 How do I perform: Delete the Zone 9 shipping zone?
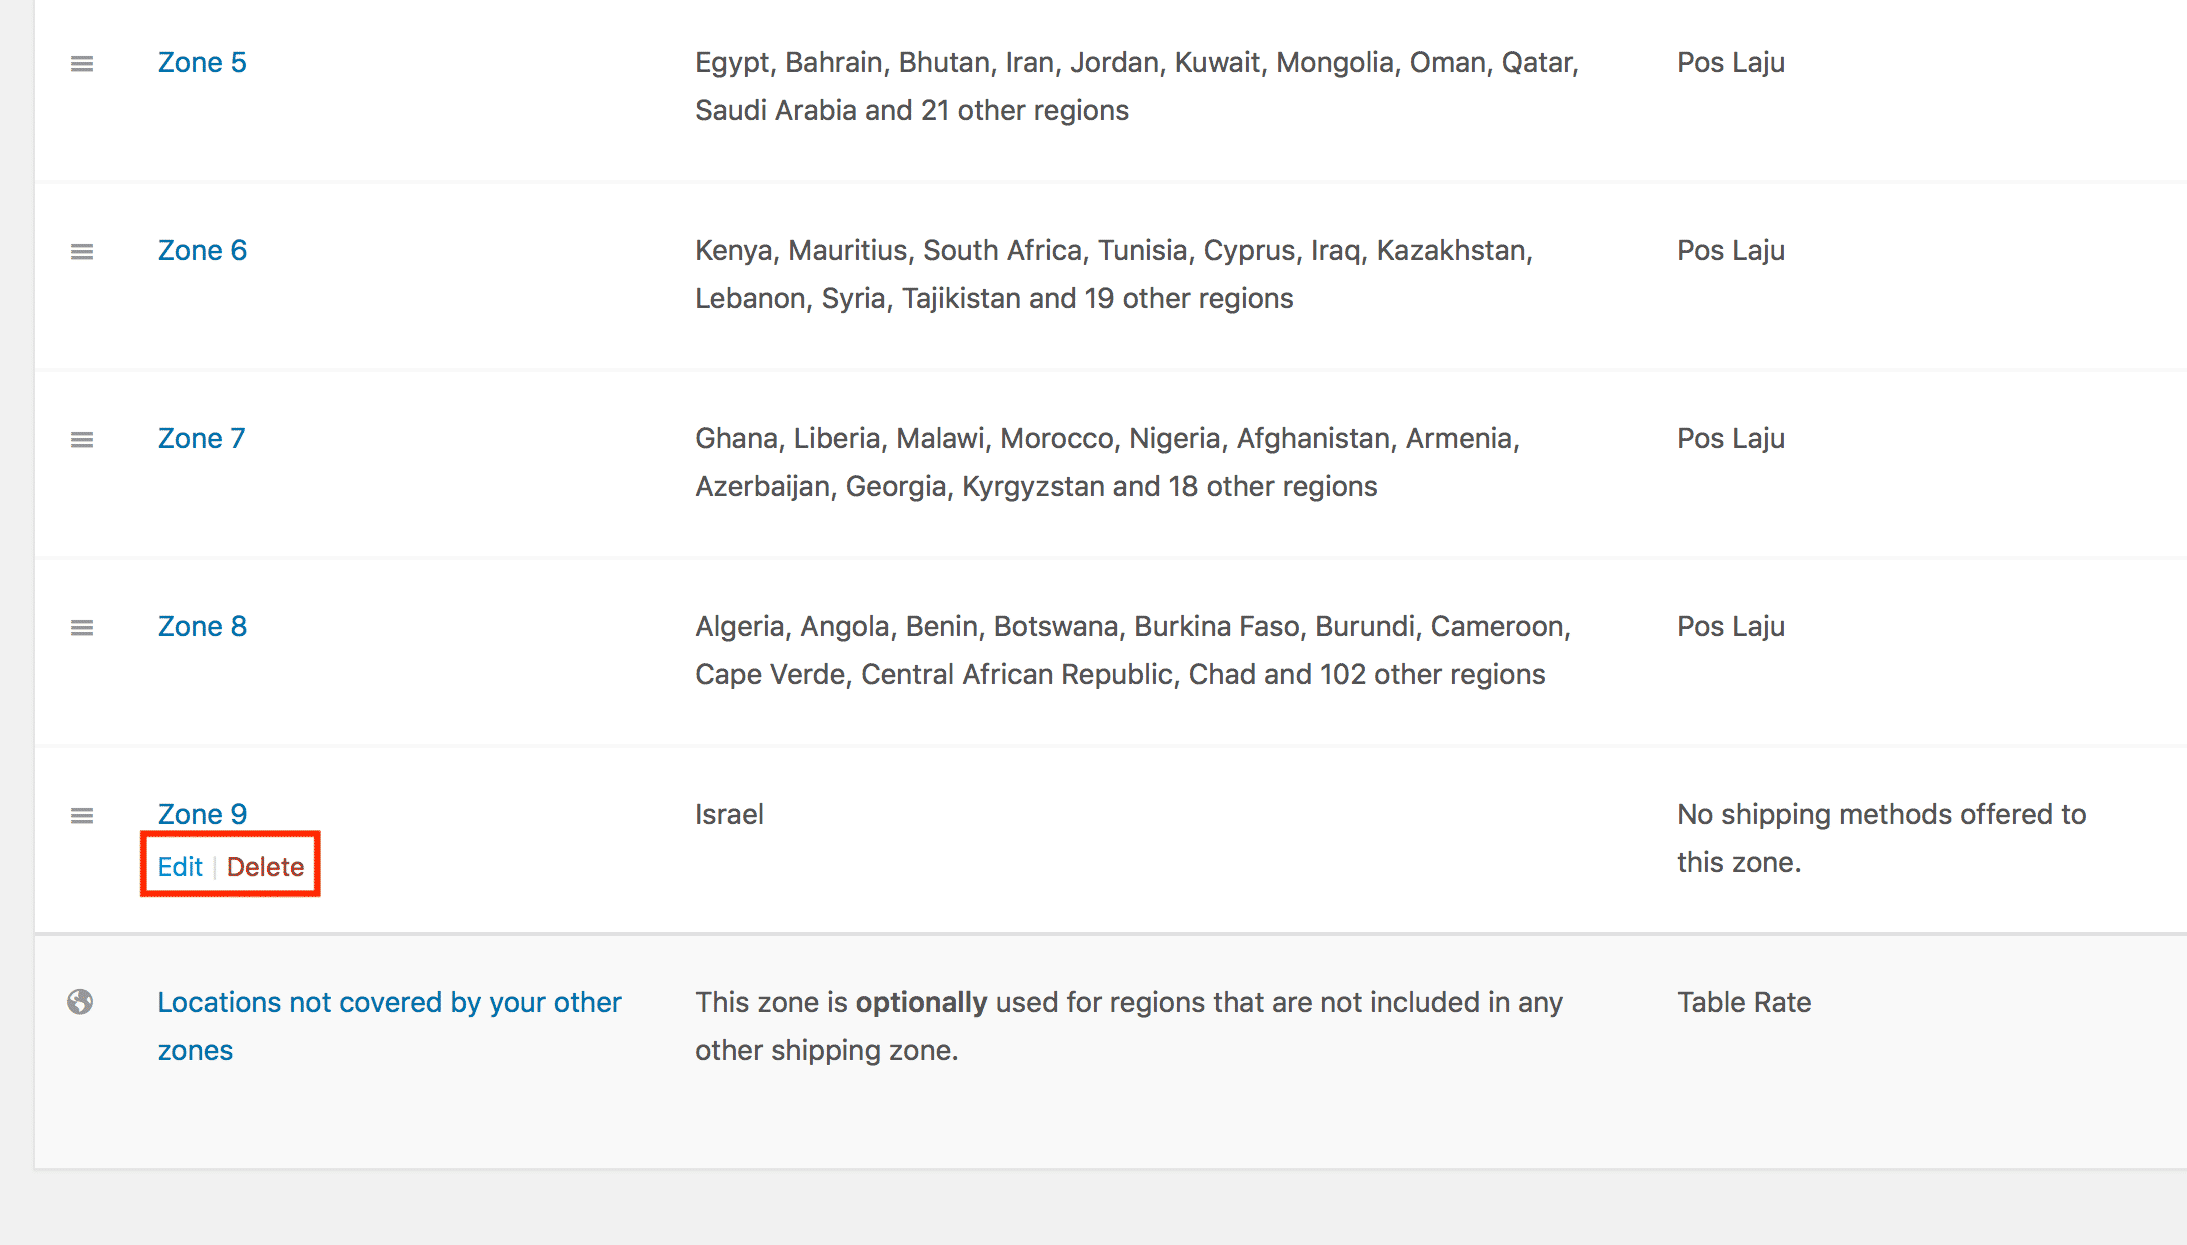[x=265, y=867]
